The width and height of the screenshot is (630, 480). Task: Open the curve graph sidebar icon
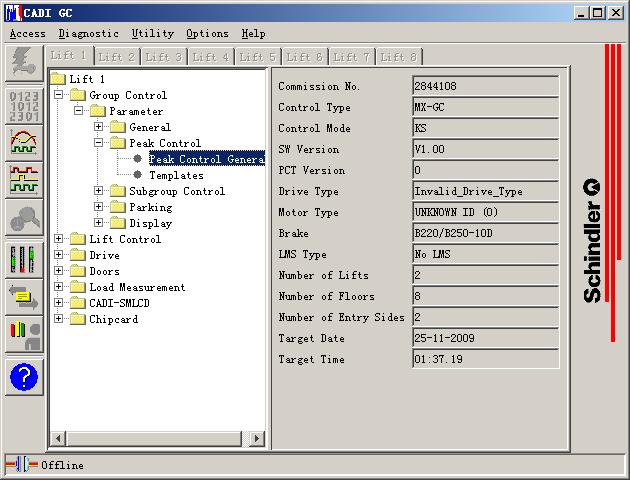tap(24, 142)
